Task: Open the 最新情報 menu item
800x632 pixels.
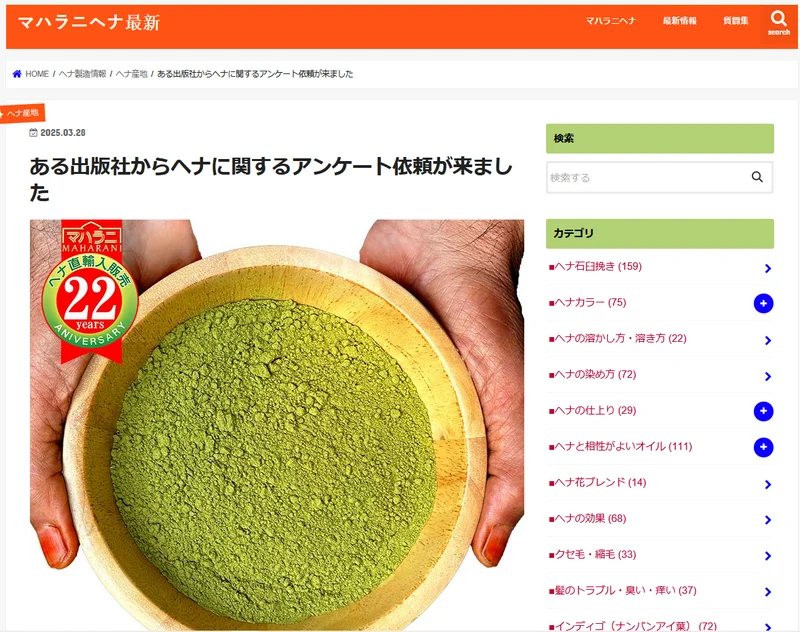Action: (680, 21)
